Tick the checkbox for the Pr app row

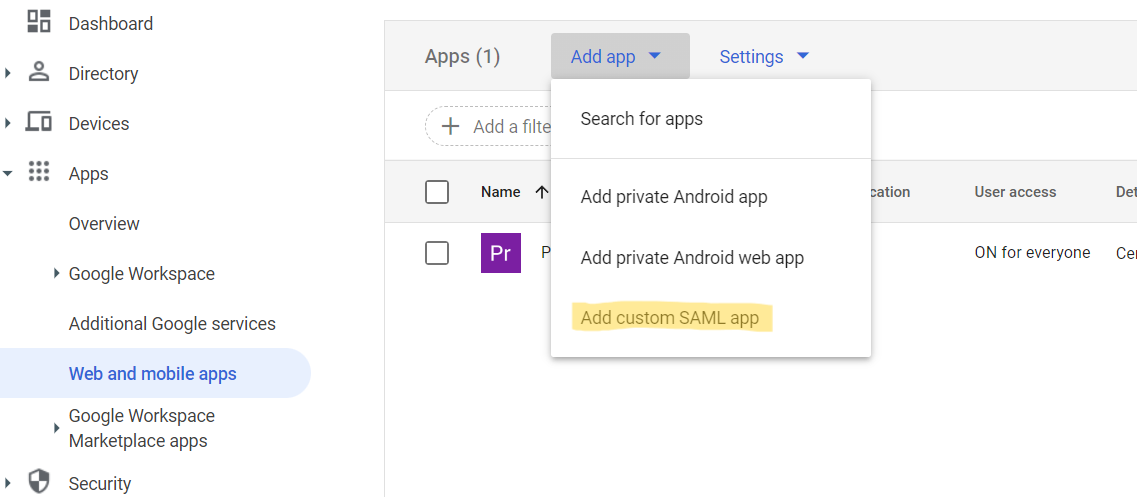(437, 253)
